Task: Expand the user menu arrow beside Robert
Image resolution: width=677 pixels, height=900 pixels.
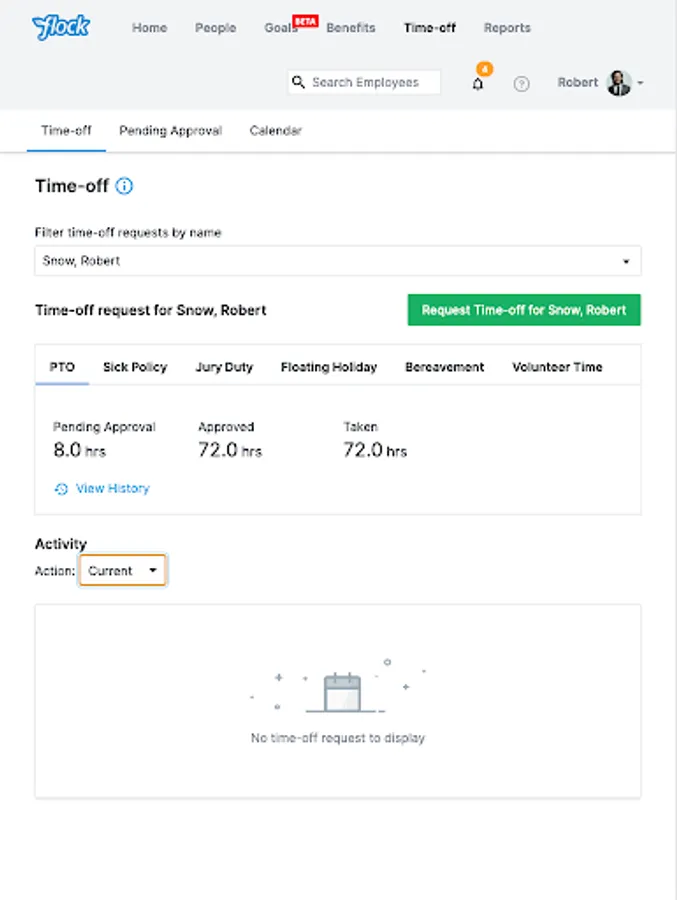Action: point(640,83)
